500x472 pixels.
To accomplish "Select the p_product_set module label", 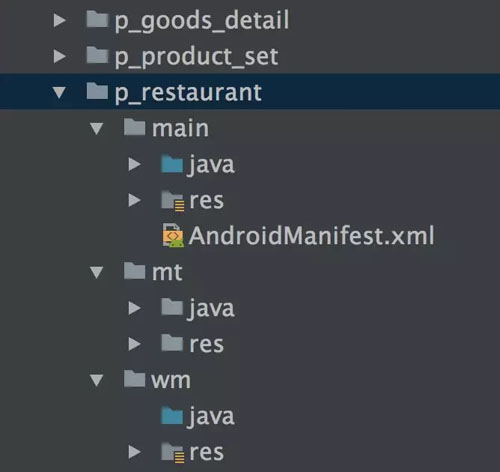I will click(x=197, y=57).
